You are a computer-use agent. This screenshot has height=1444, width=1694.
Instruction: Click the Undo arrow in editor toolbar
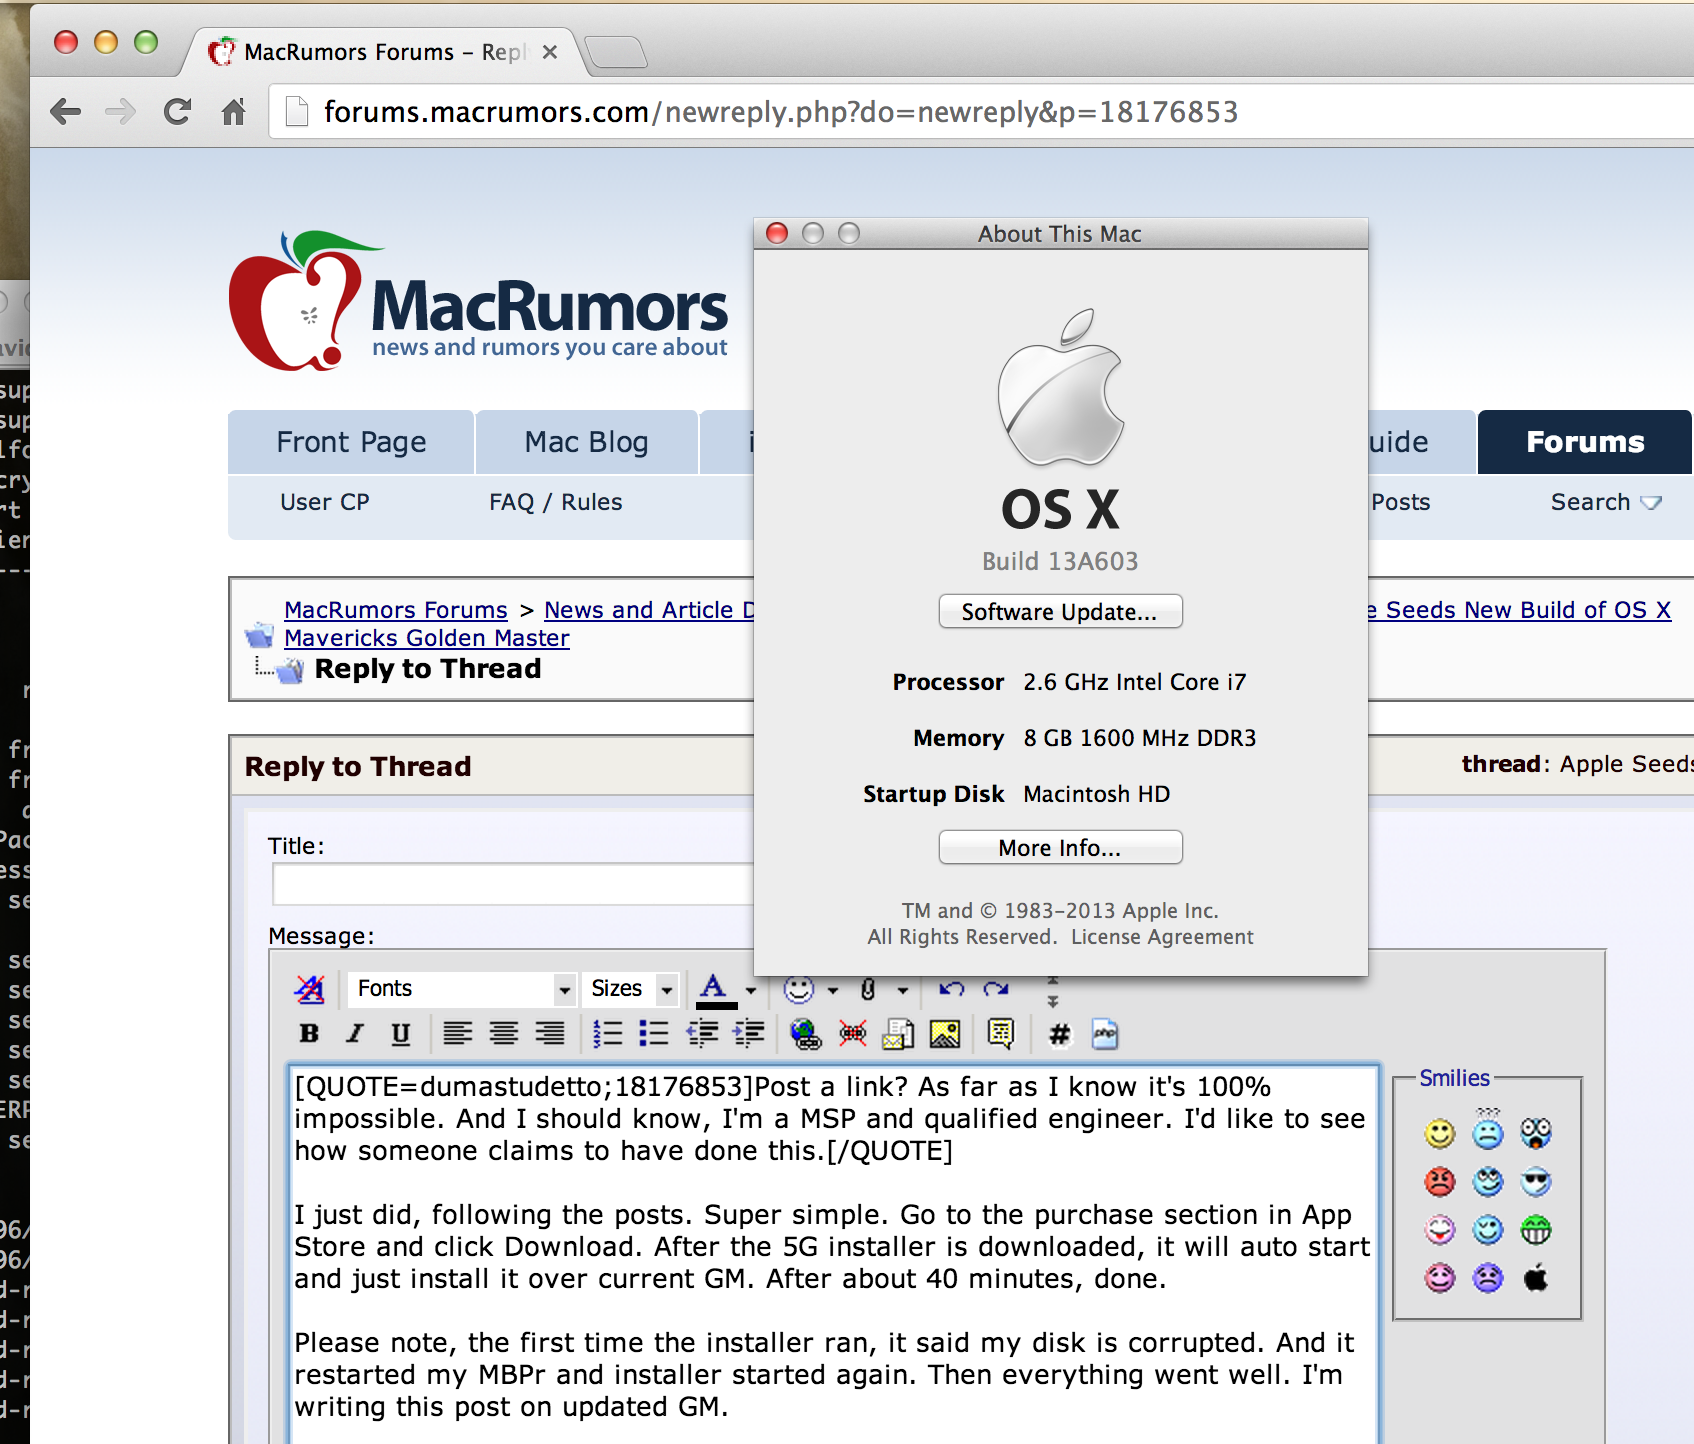(952, 989)
